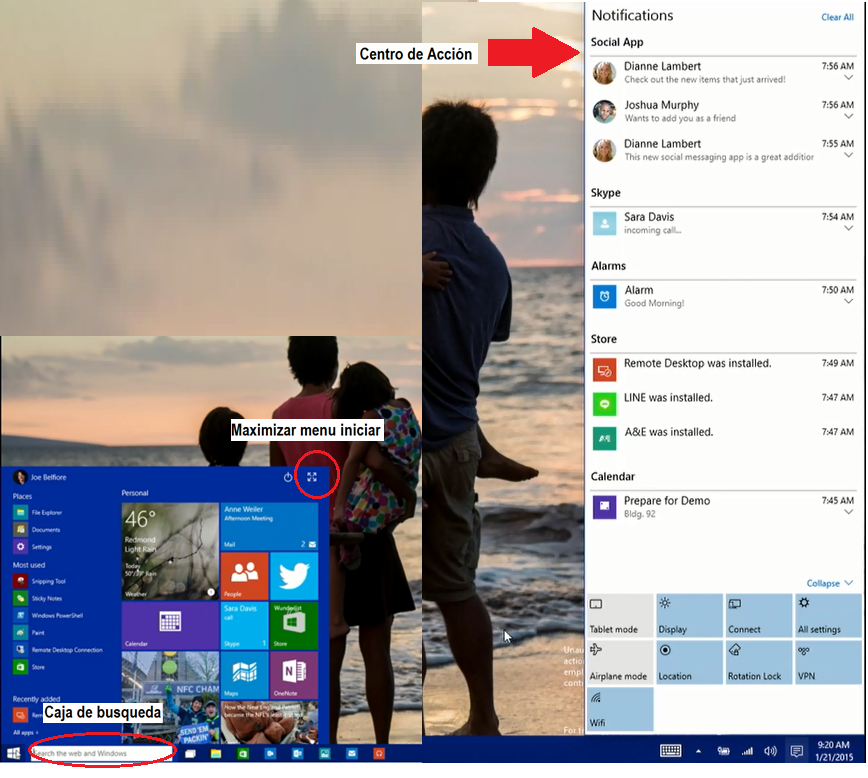Open the green Store tile
Image resolution: width=868 pixels, height=778 pixels.
click(x=294, y=626)
